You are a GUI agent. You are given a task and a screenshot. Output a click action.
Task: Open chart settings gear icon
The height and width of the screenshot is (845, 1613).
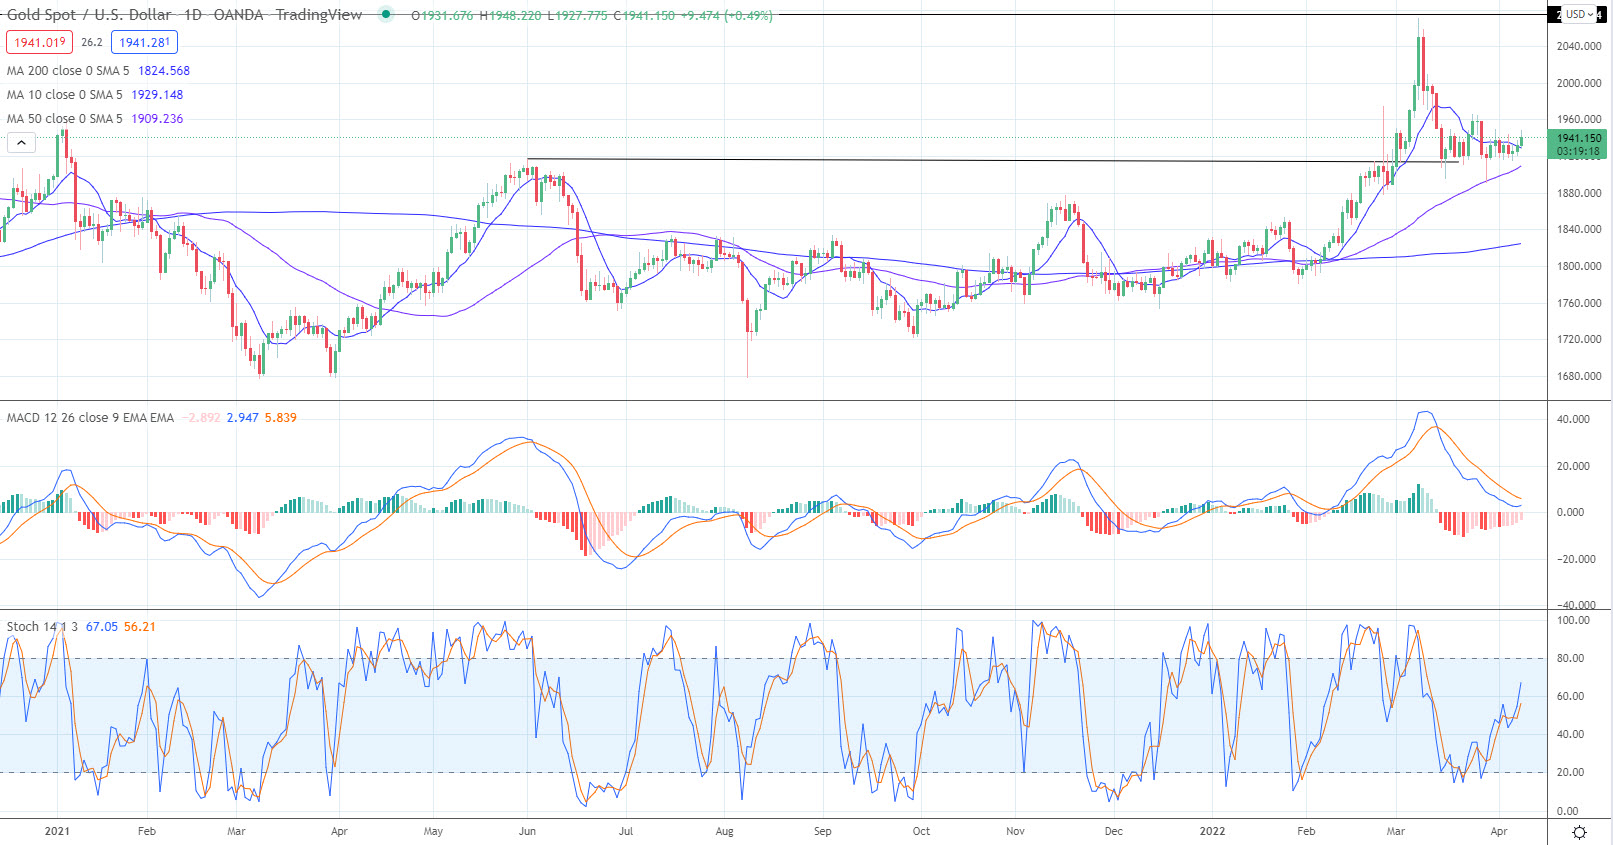(1580, 832)
